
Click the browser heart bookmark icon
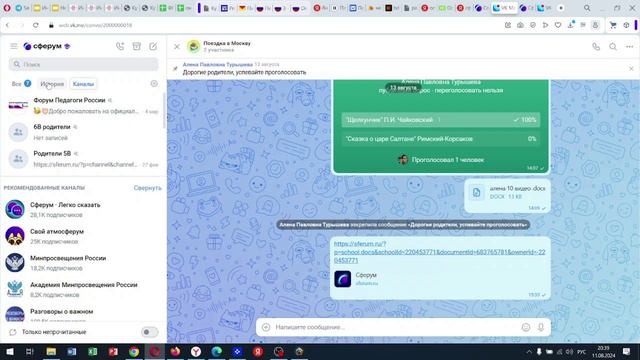pos(558,25)
